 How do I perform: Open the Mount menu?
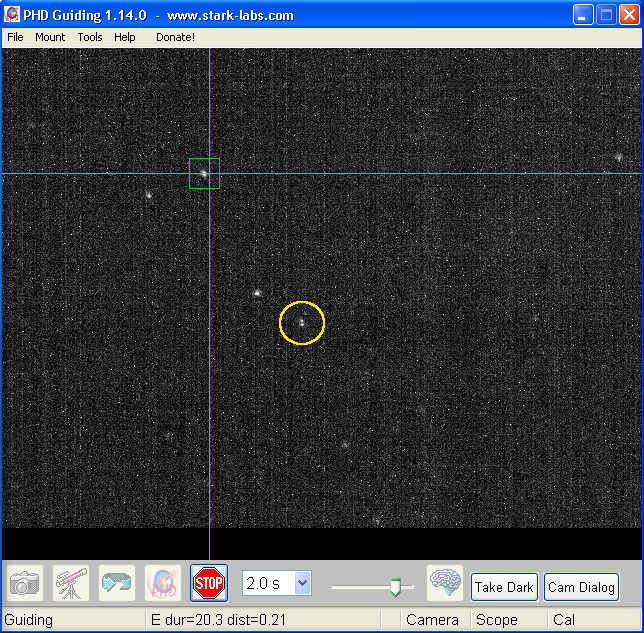tap(50, 37)
